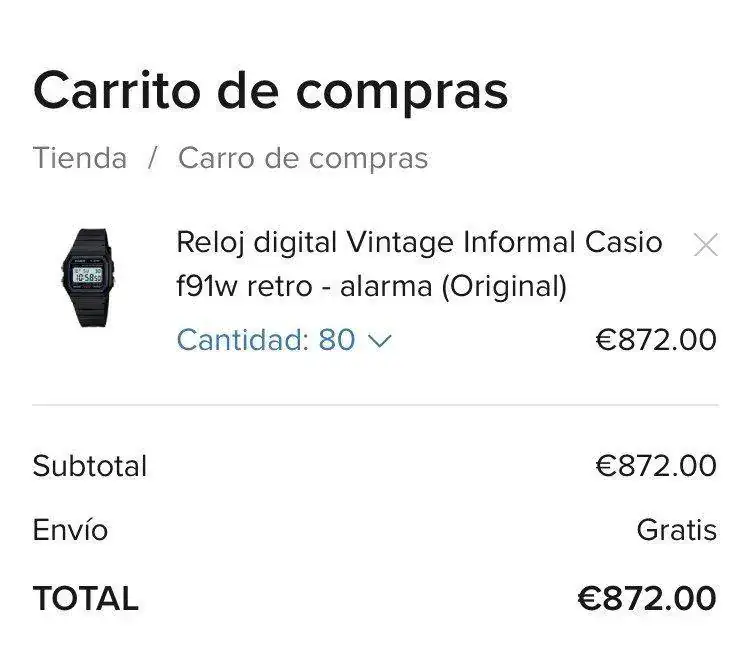Click the horizontal divider above Subtotal
Viewport: 750px width, 659px height.
375,405
